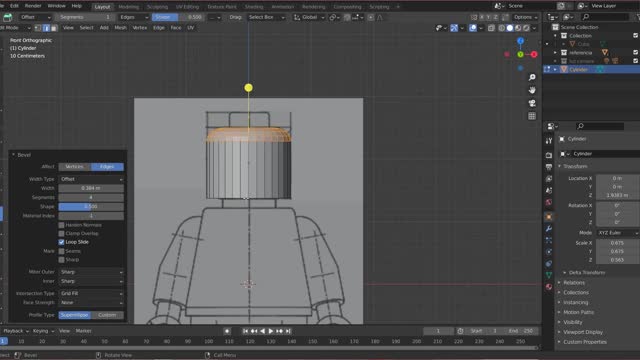Switch perspective/orthographic with grid icon
The image size is (640, 360).
pos(532,116)
